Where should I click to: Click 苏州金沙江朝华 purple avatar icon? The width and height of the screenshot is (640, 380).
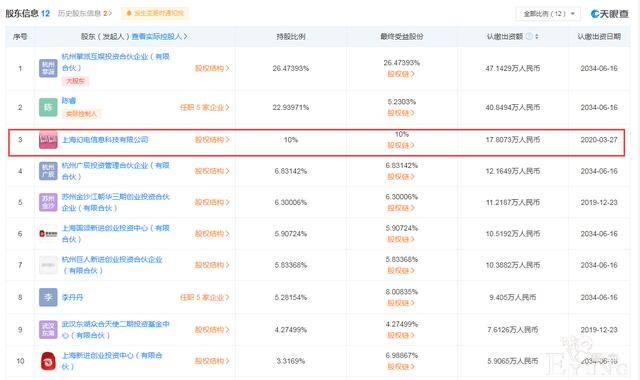pyautogui.click(x=48, y=202)
